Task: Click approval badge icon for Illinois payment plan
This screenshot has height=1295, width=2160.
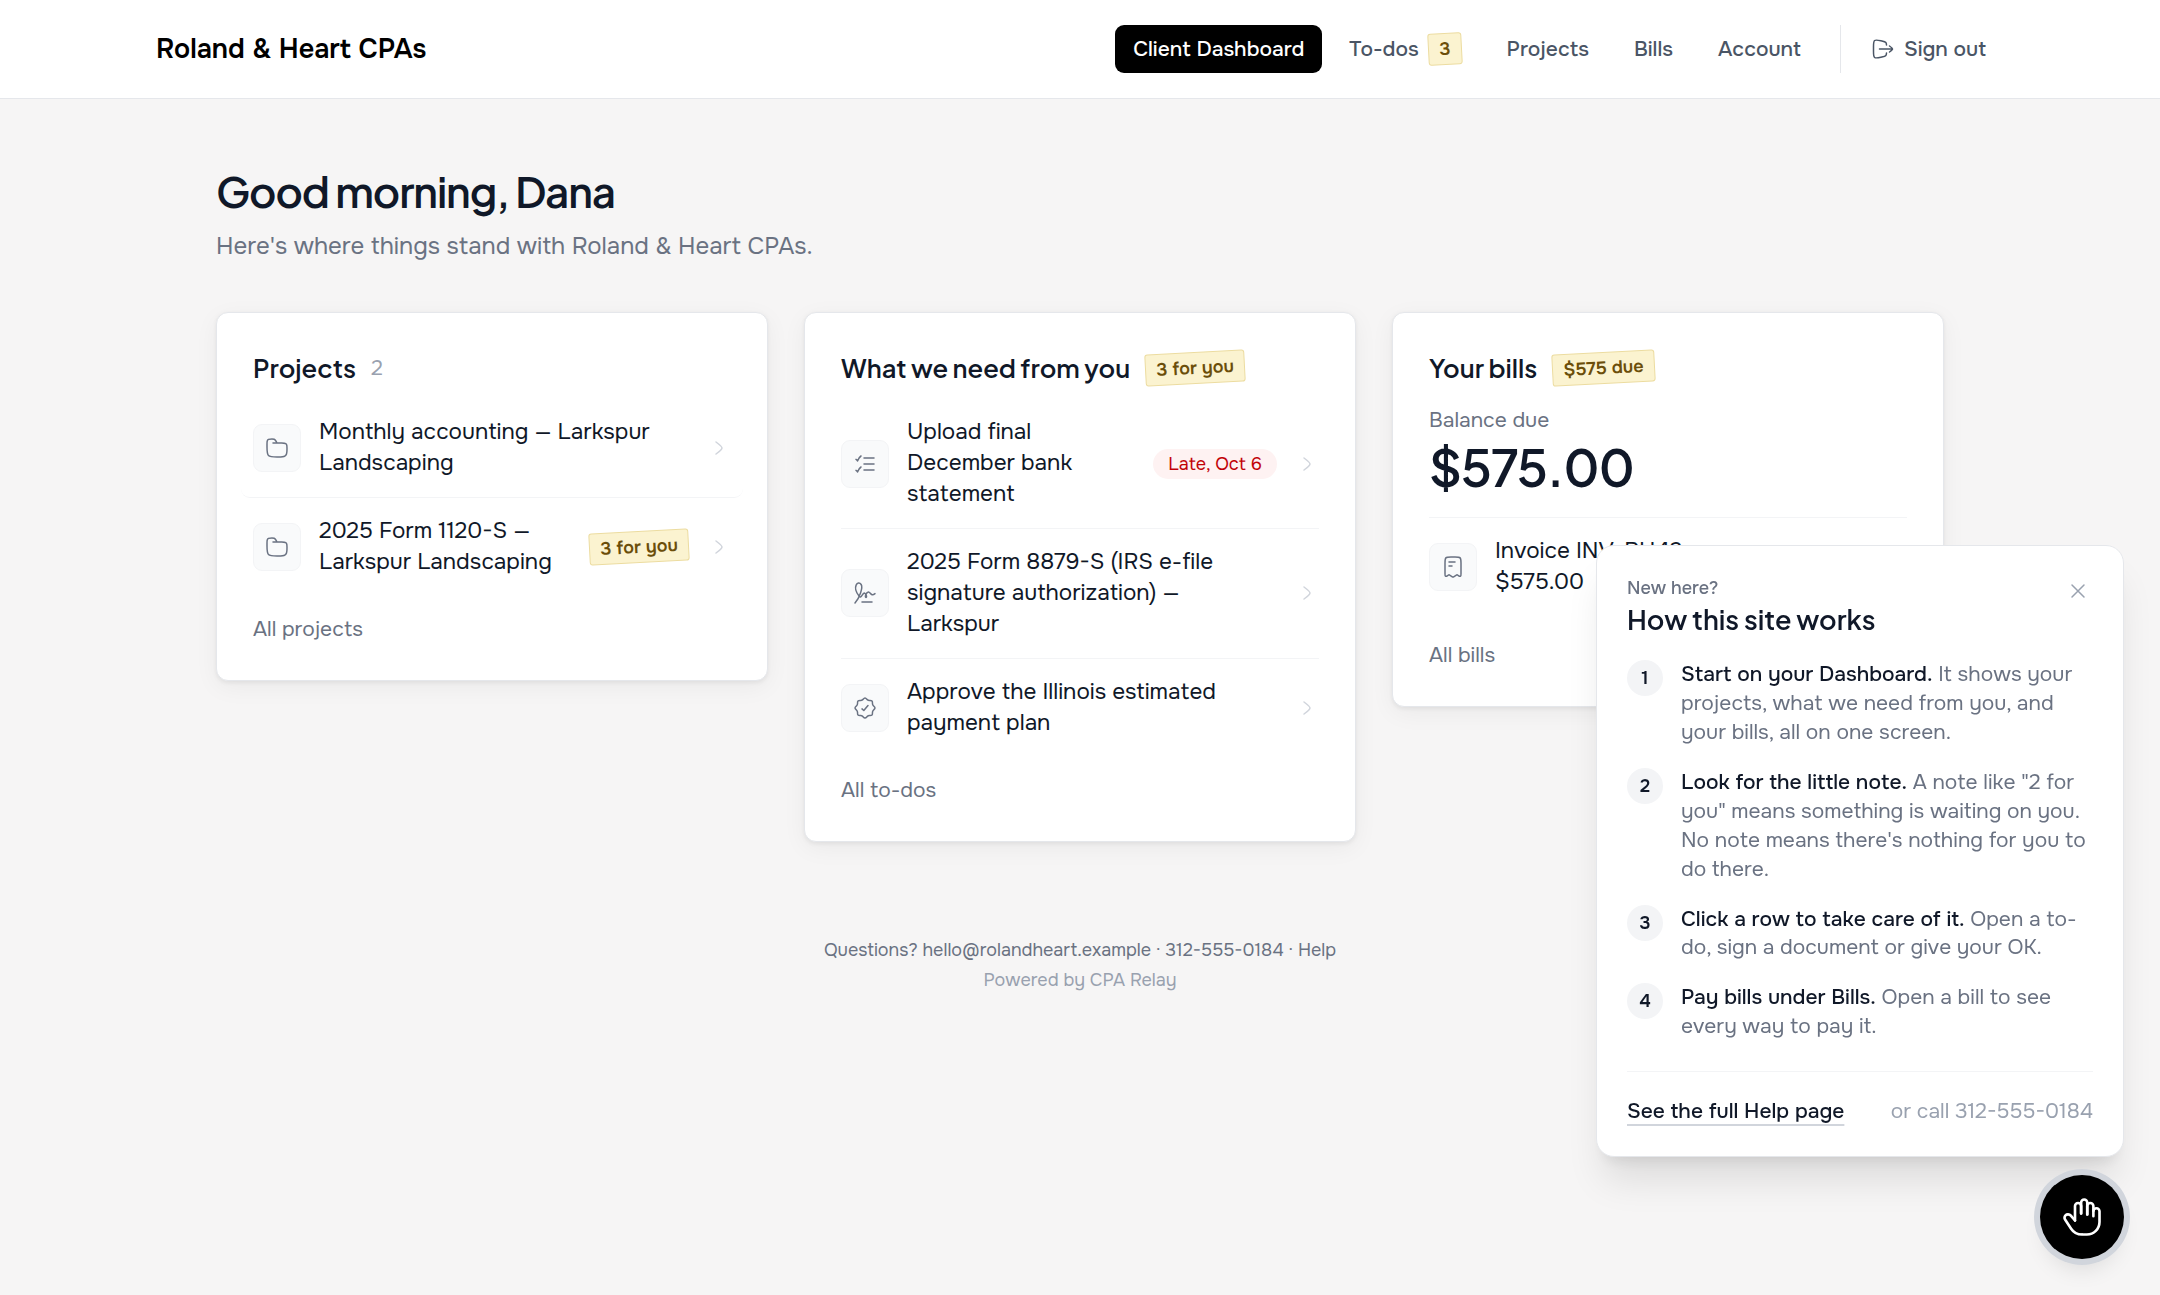Action: click(x=865, y=708)
